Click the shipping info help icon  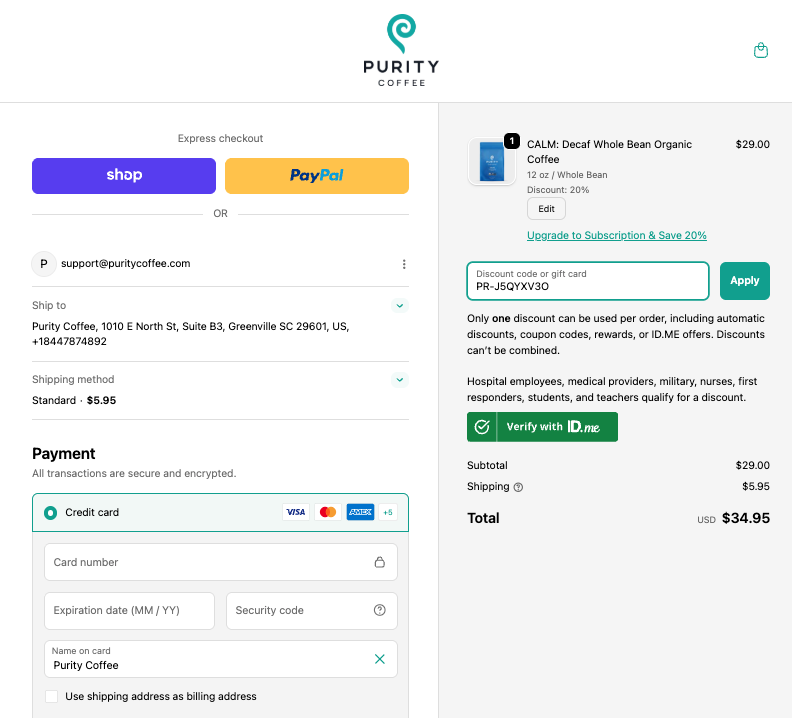pos(518,487)
